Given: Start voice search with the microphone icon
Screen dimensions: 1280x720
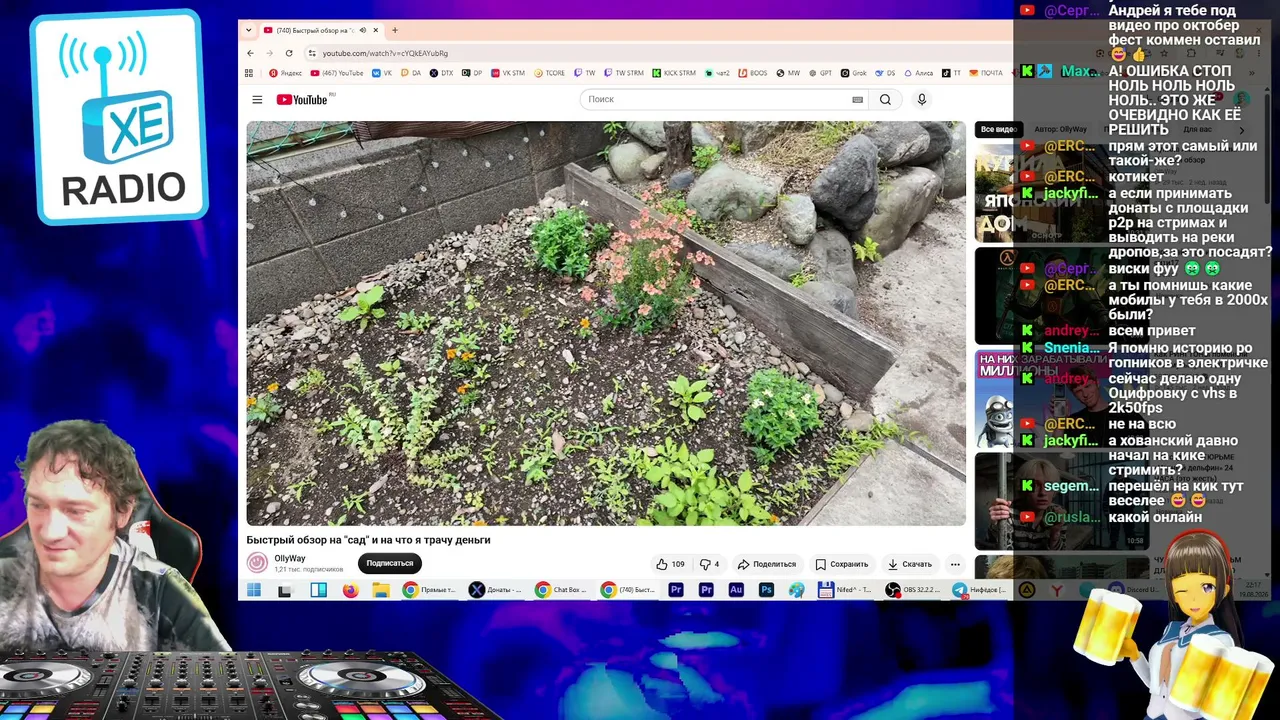Looking at the screenshot, I should [x=922, y=100].
